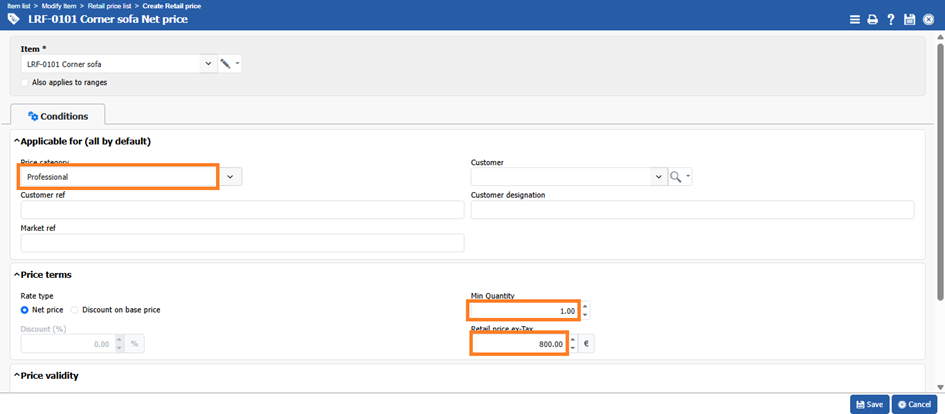Click the print icon in header
Image resolution: width=945 pixels, height=414 pixels.
(x=872, y=19)
